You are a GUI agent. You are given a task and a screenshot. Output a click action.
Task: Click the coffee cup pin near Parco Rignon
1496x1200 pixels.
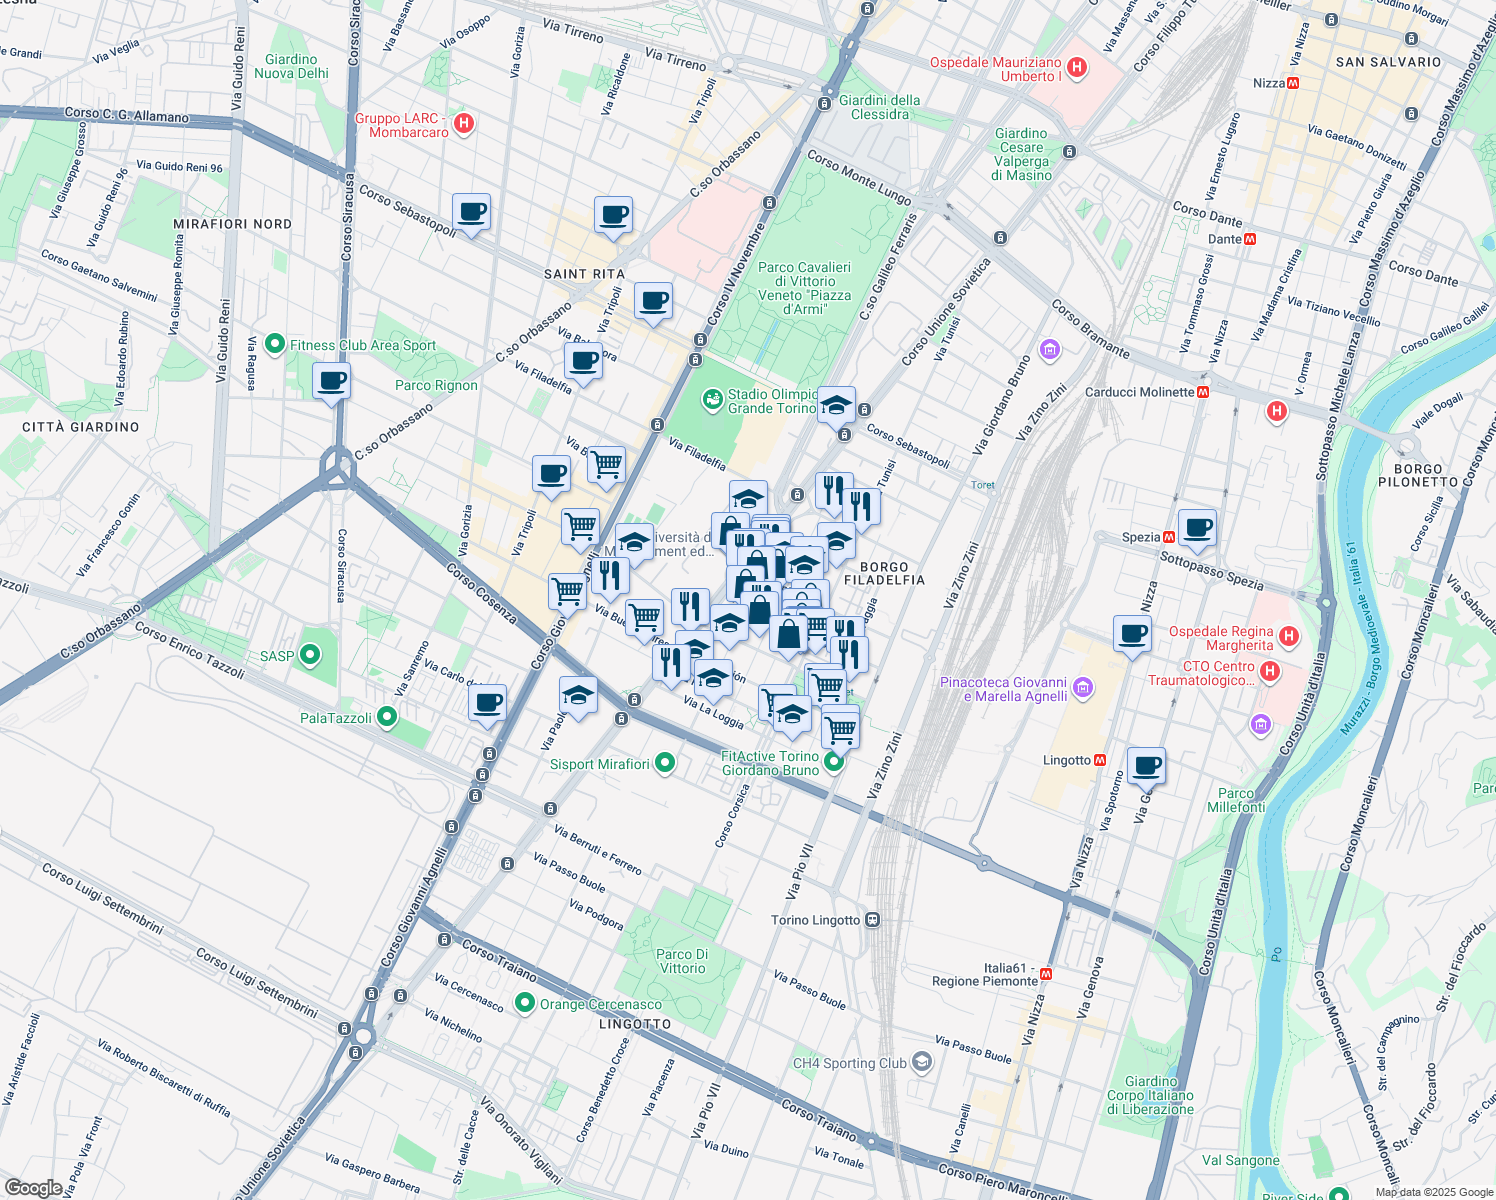tap(331, 383)
